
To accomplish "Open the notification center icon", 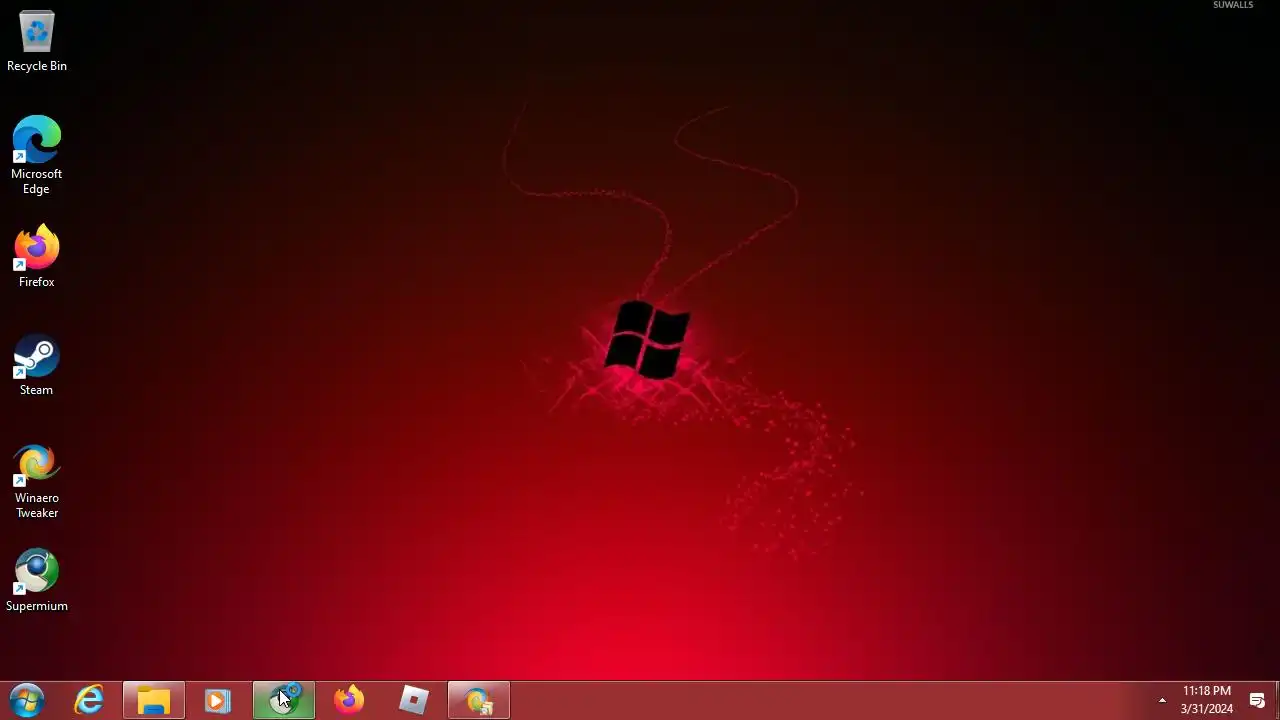I will pos(1258,700).
